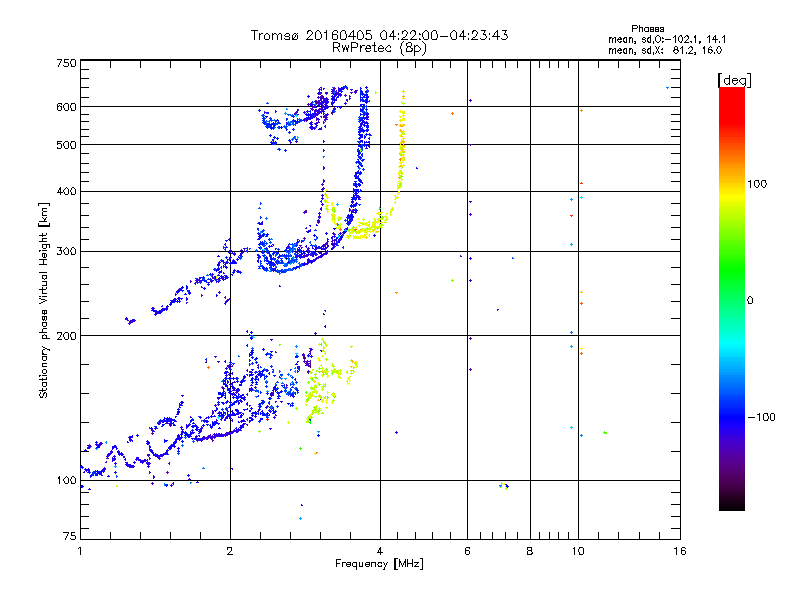800x600 pixels.
Task: Click the y-axis tick label '400'
Action: click(66, 192)
